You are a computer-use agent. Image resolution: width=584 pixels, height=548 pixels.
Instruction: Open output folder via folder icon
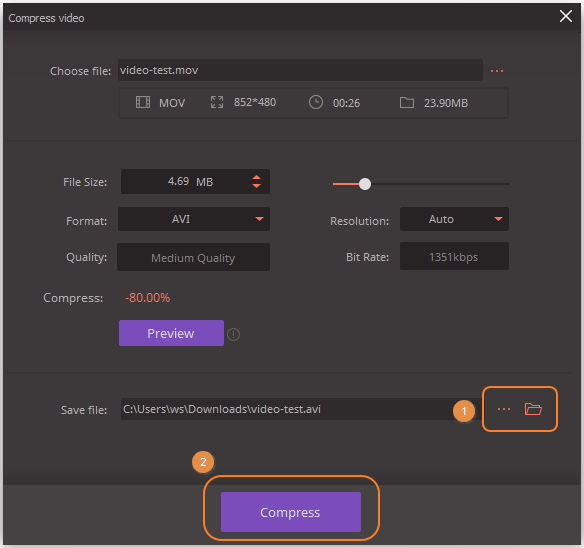(x=533, y=409)
